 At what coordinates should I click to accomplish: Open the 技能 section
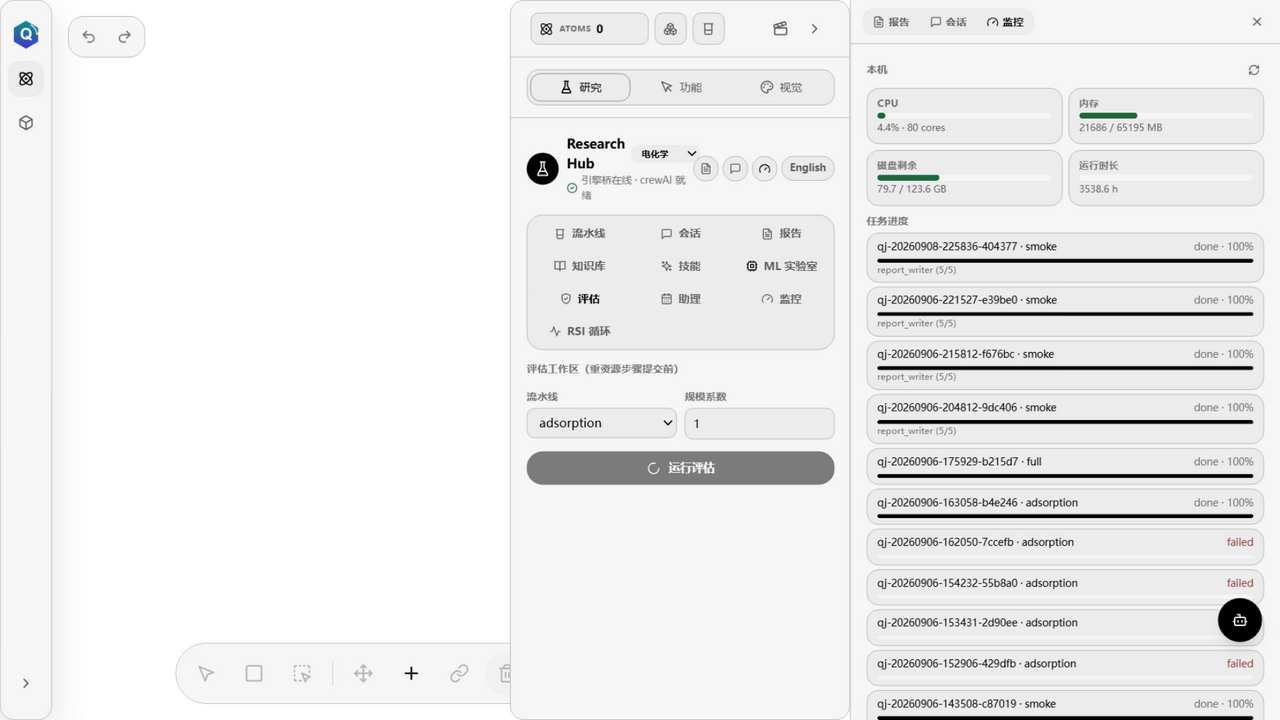[681, 266]
